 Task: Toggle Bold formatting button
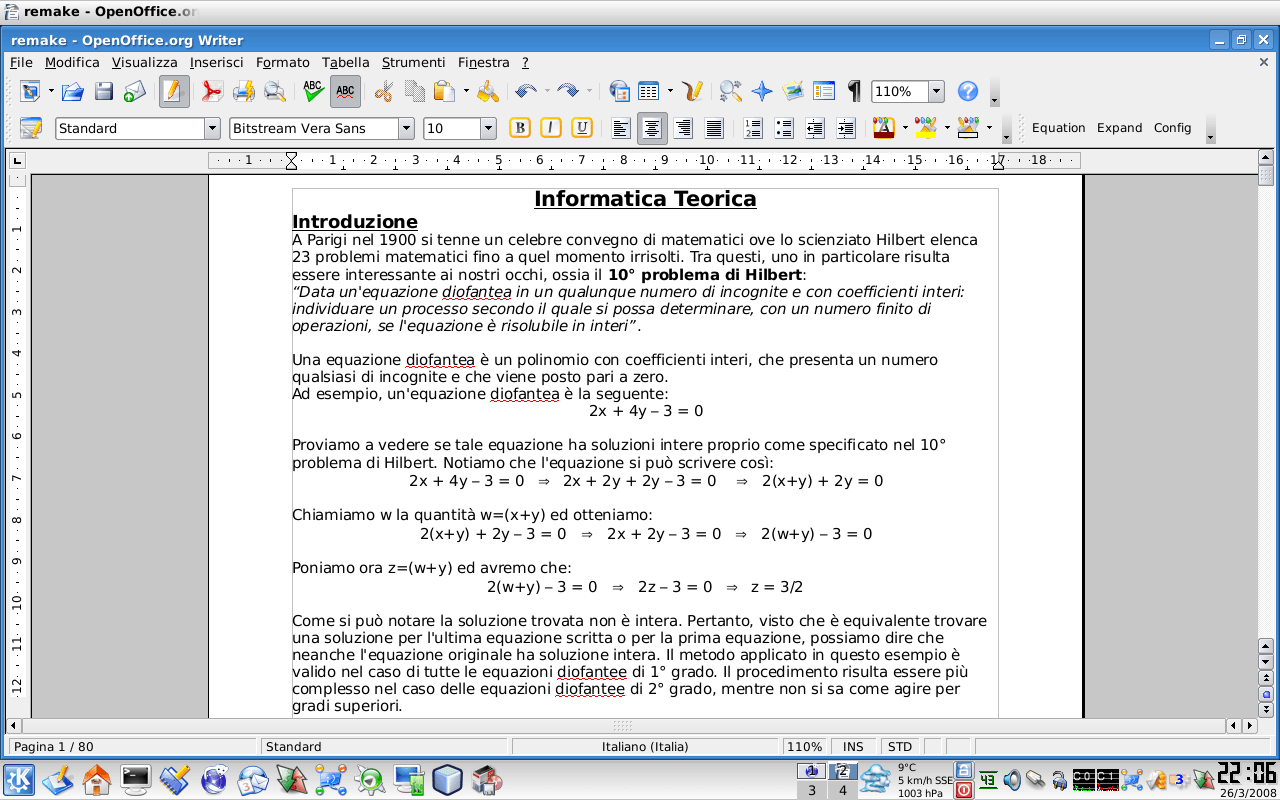[519, 128]
